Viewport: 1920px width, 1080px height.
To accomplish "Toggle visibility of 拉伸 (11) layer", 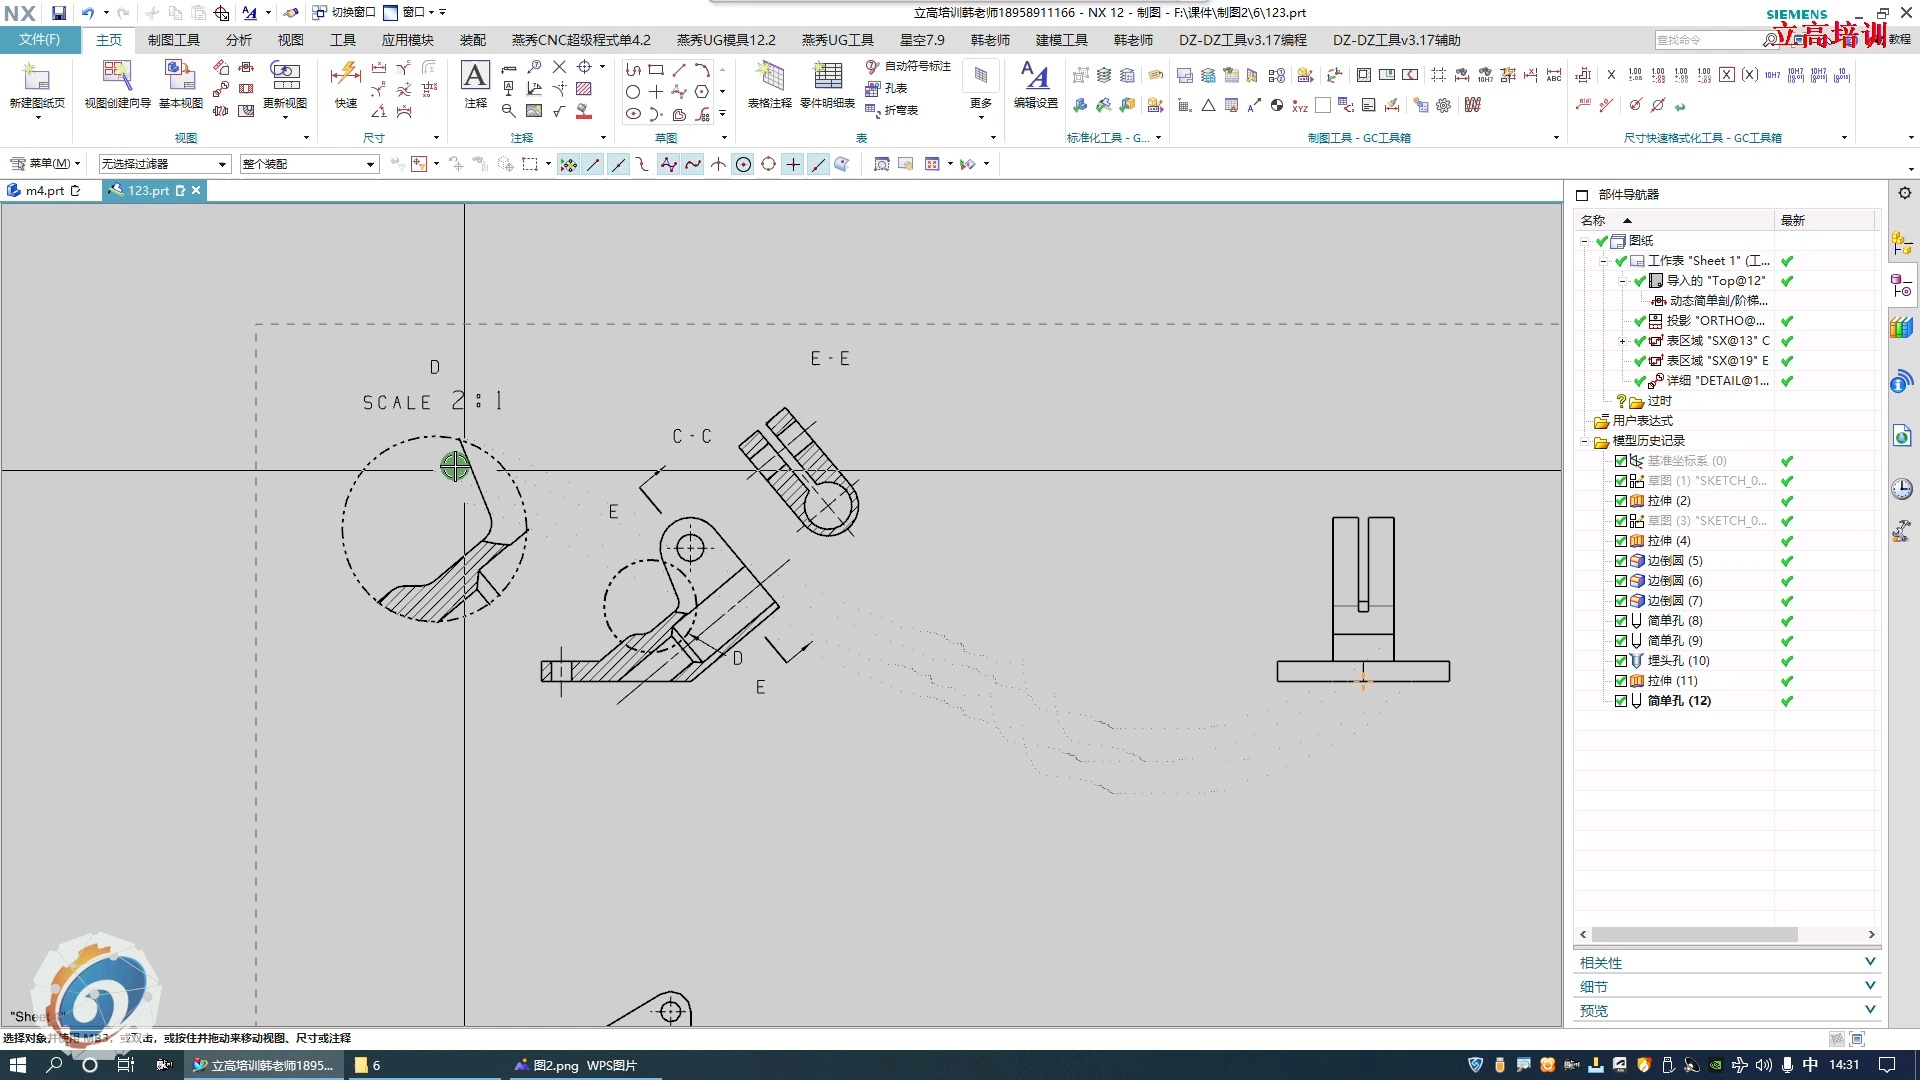I will (x=1621, y=679).
